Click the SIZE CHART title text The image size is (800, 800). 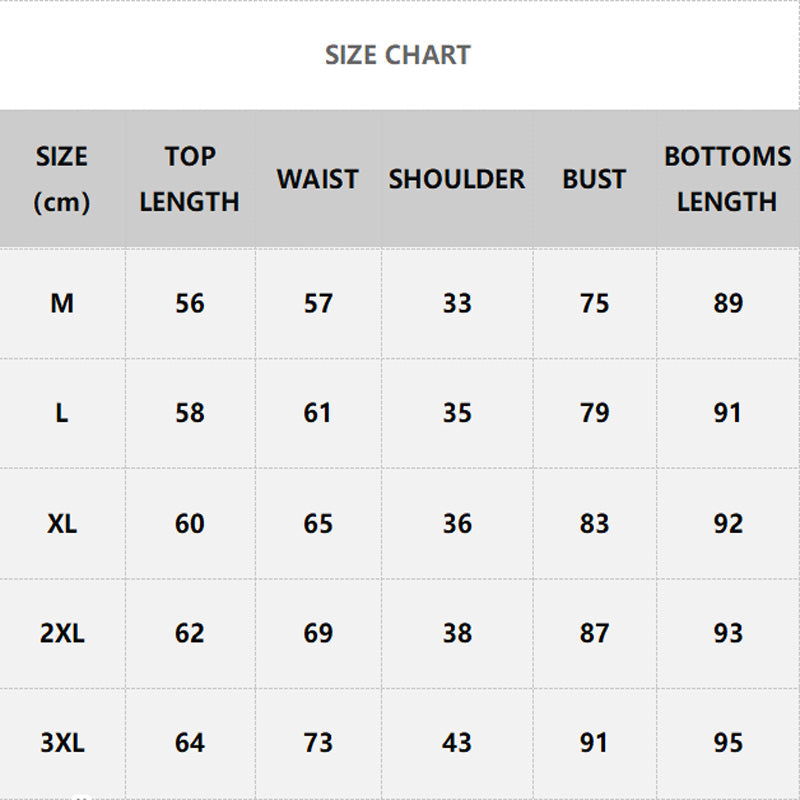pyautogui.click(x=398, y=55)
